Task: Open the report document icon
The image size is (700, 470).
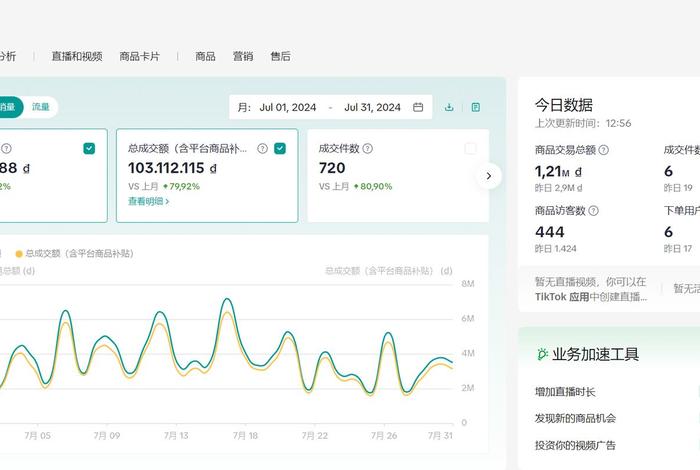Action: pyautogui.click(x=475, y=107)
